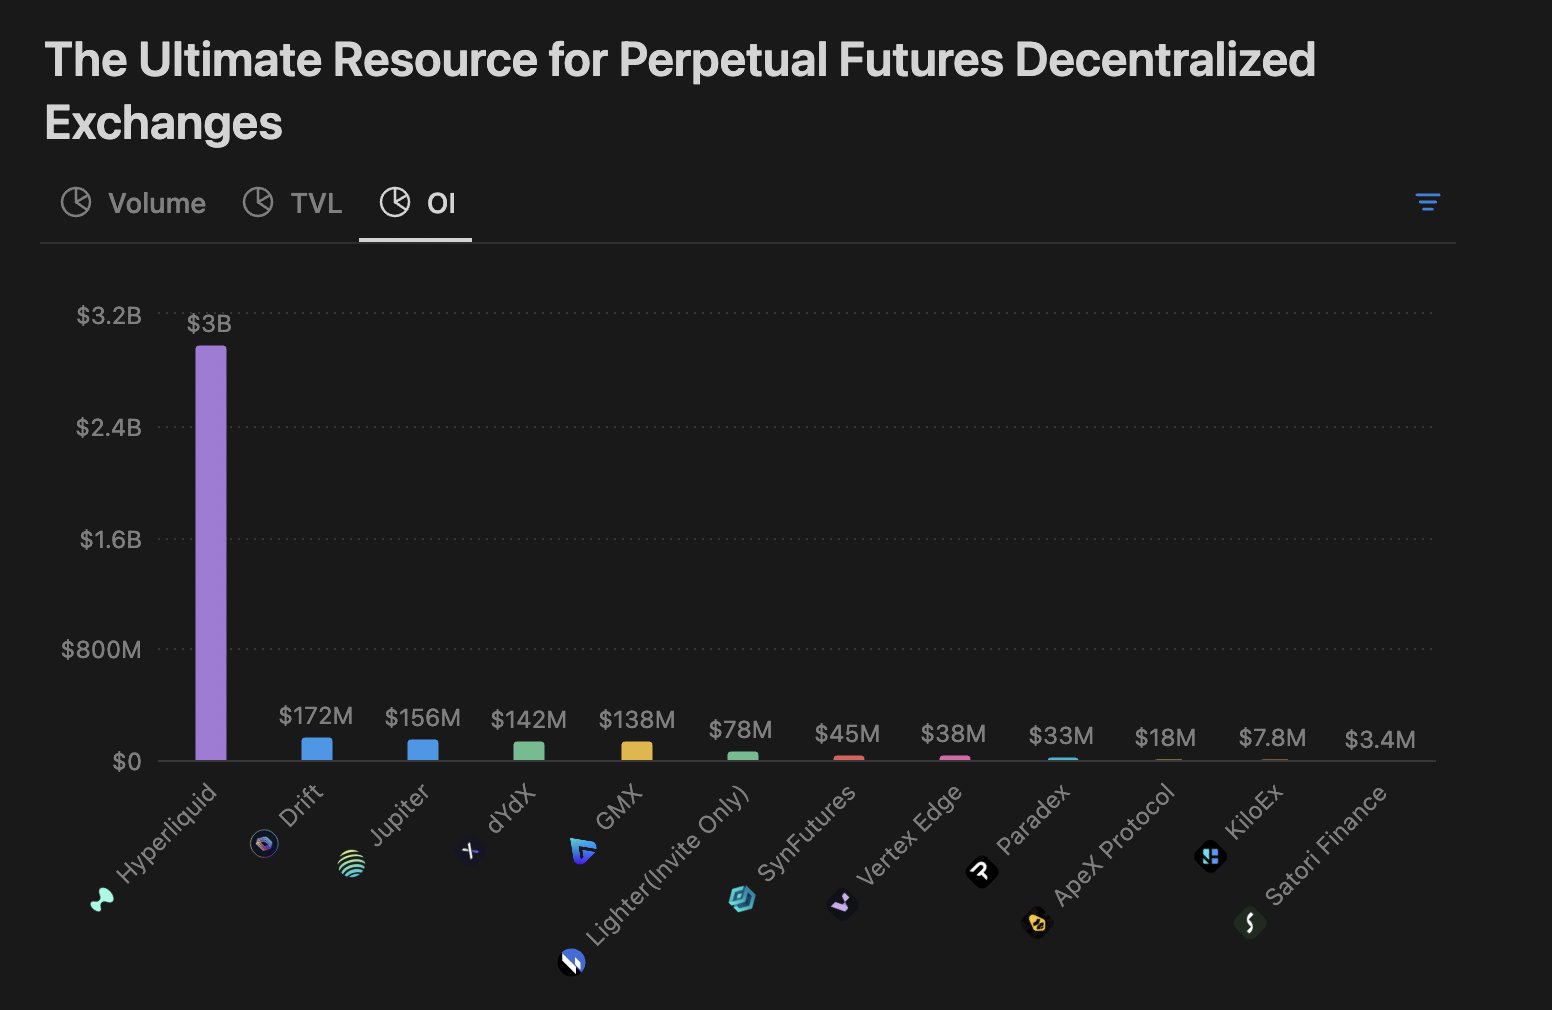
Task: Switch to the Volume tab
Action: coord(156,203)
